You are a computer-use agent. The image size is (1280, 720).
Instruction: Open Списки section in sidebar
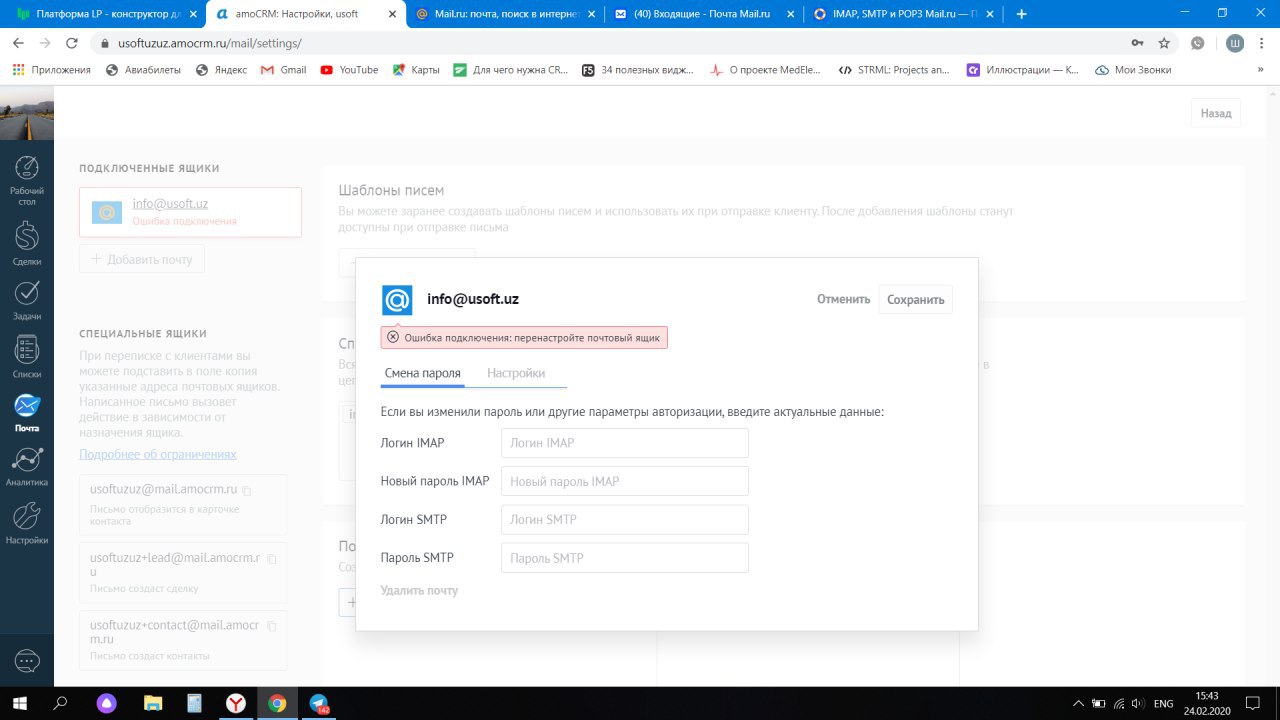click(x=27, y=357)
